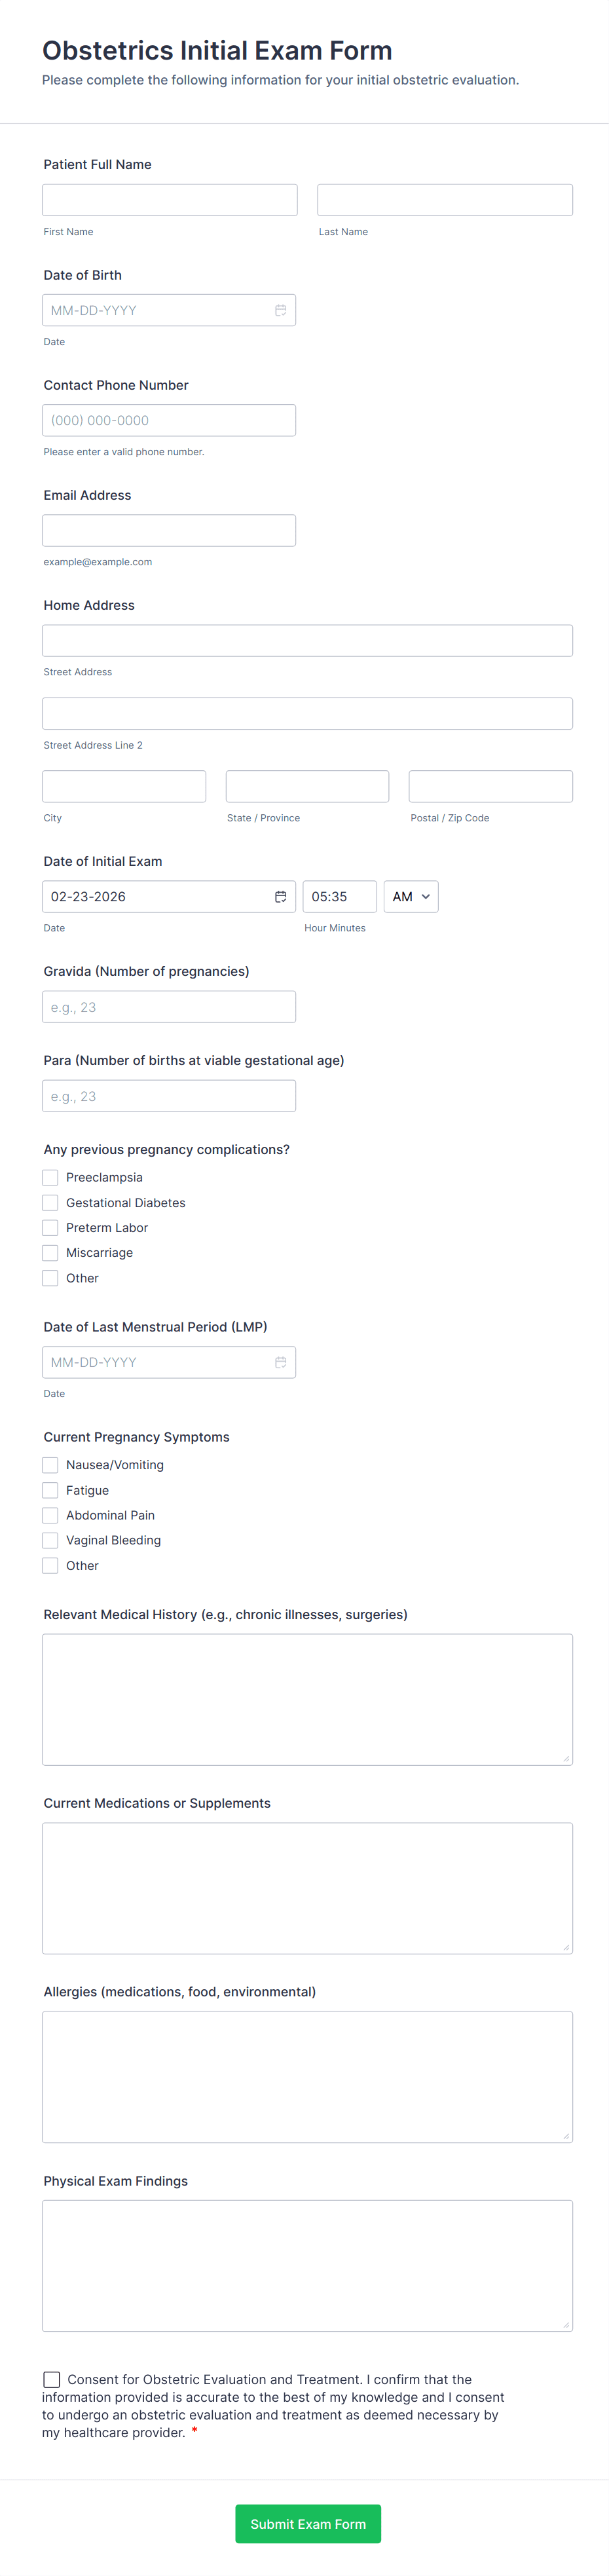Click the Postal / Zip Code field
Image resolution: width=609 pixels, height=2576 pixels.
coord(490,786)
